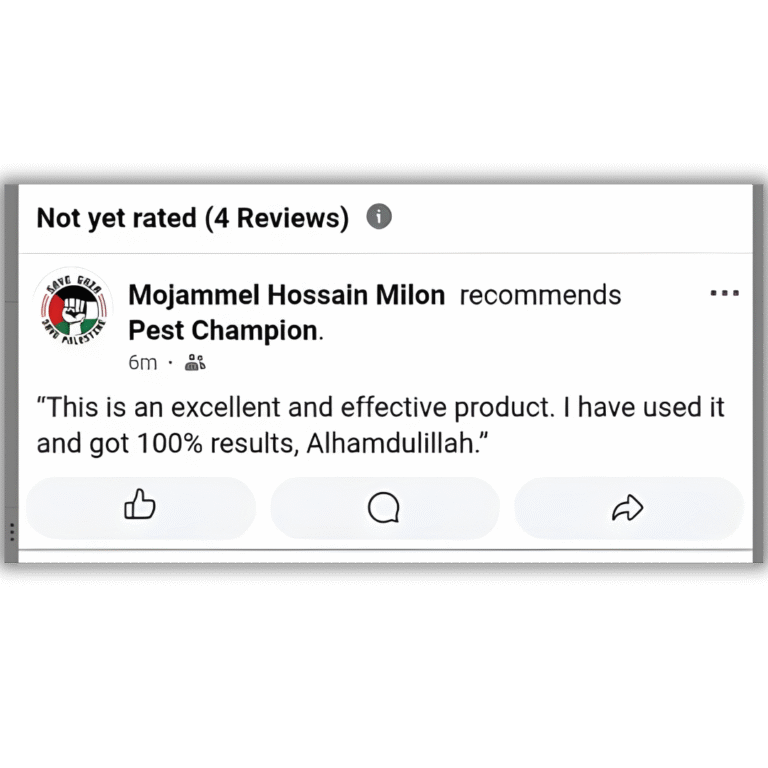Click the review text starting 'This is an excellent'
The image size is (768, 768).
(380, 425)
